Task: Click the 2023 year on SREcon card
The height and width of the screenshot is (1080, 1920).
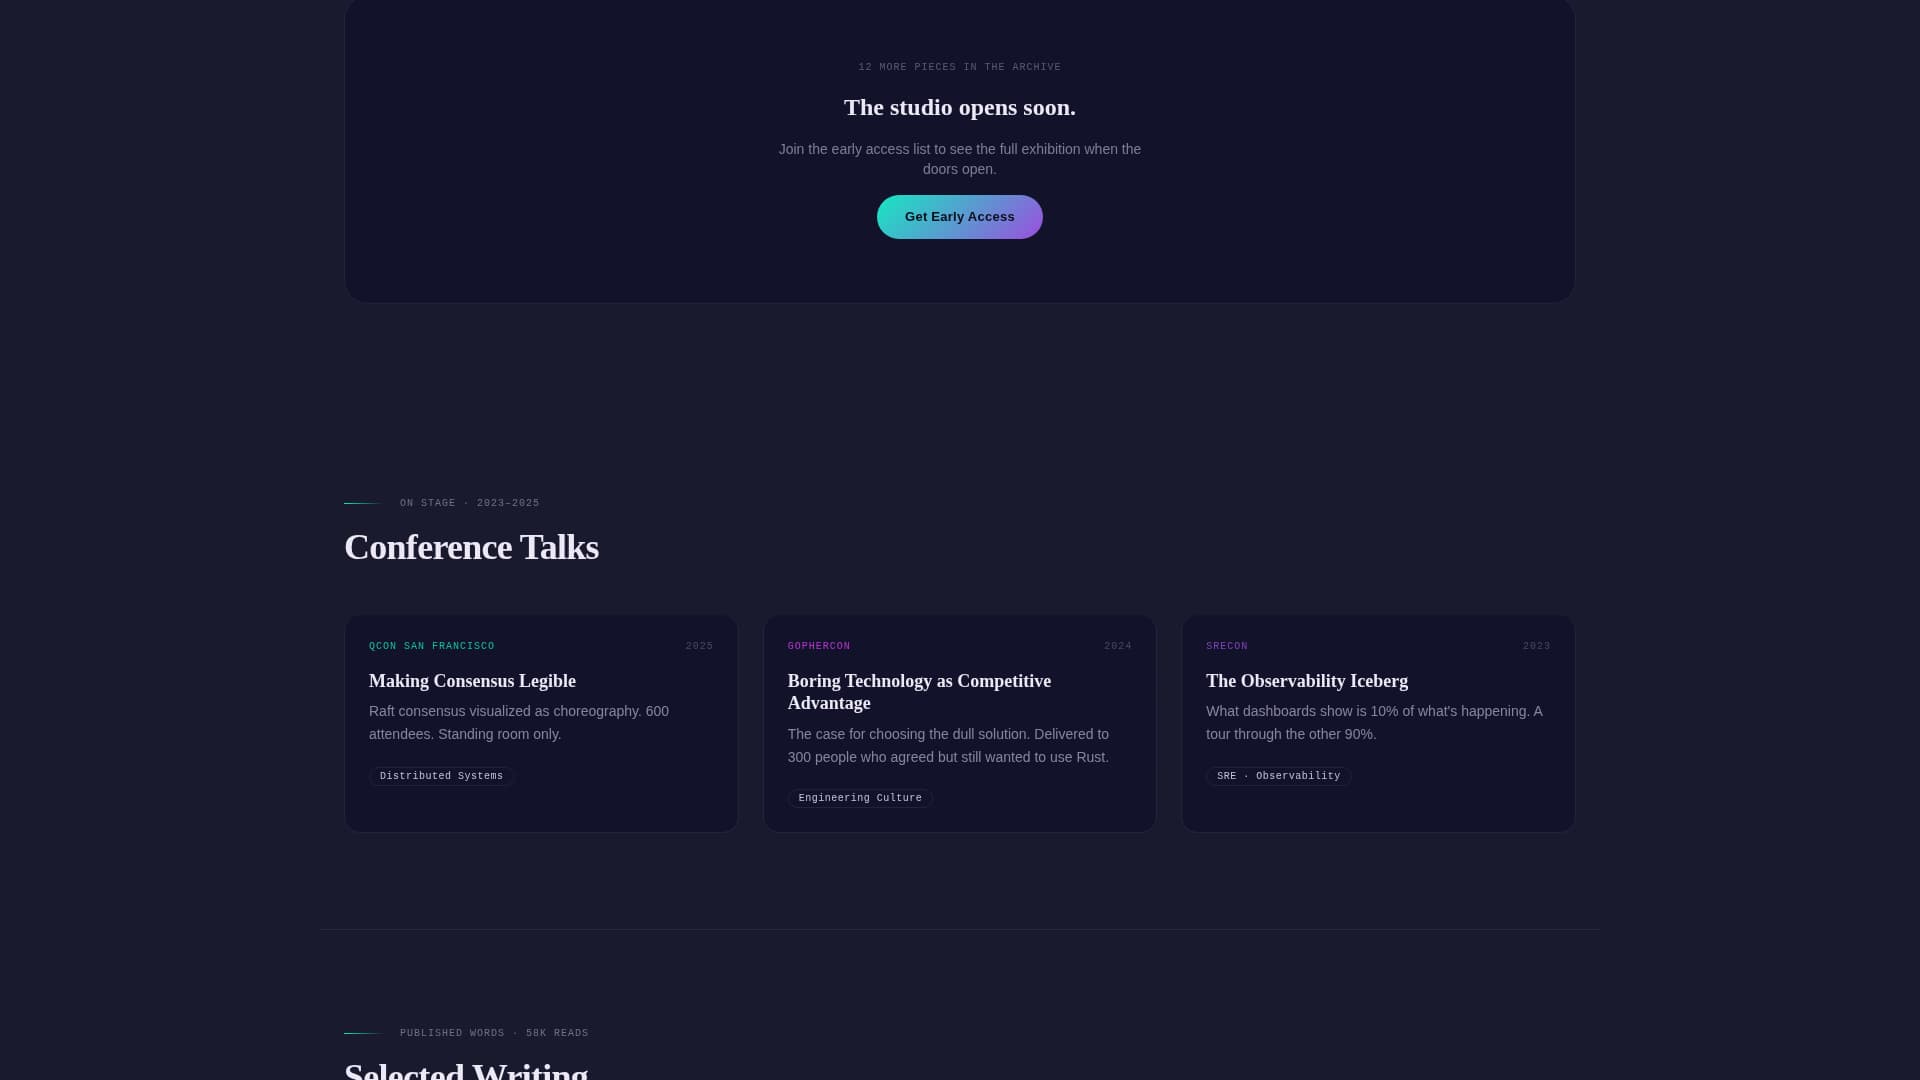Action: pos(1536,646)
